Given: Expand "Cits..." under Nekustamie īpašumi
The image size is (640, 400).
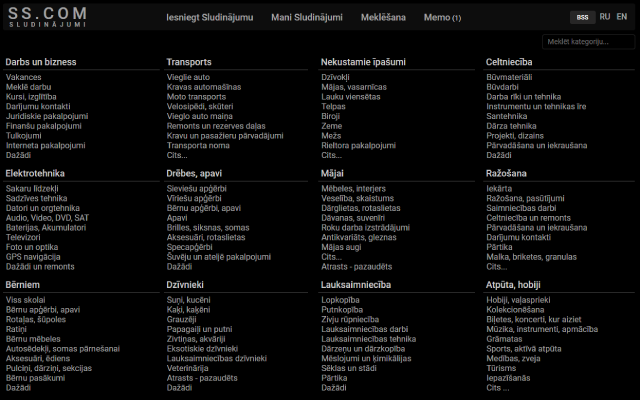Looking at the screenshot, I should 331,155.
